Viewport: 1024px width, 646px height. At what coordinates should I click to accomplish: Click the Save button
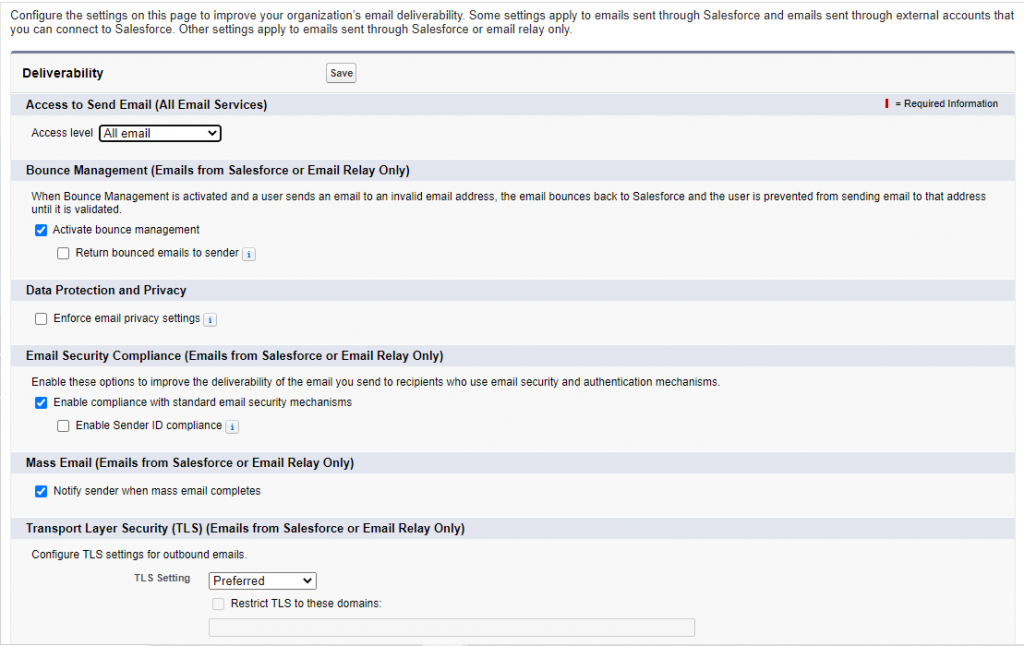tap(340, 72)
